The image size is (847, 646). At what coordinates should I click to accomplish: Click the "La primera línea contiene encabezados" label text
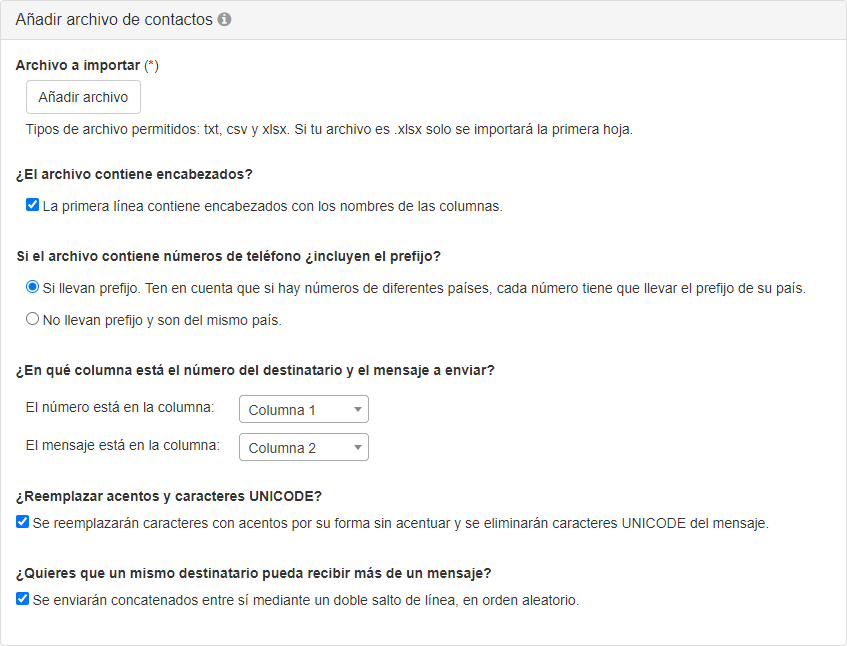tap(272, 206)
